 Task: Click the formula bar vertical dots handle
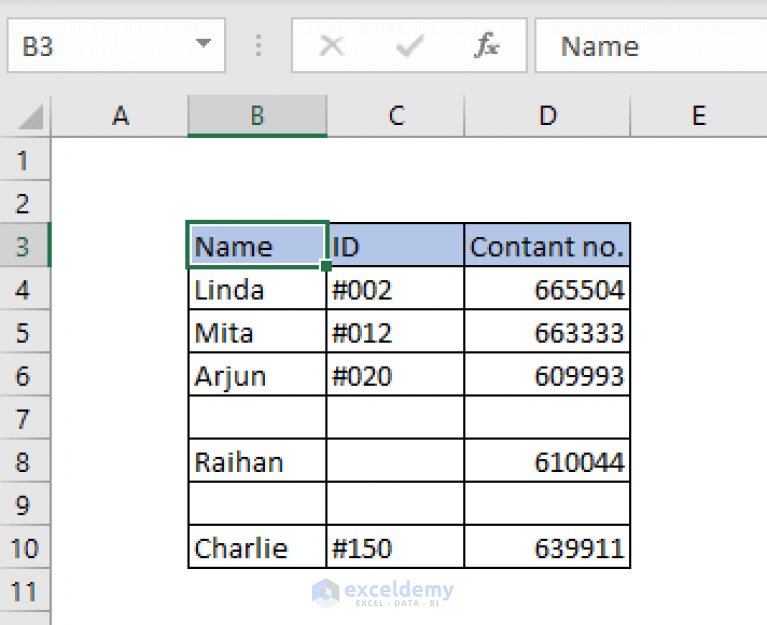pyautogui.click(x=258, y=45)
